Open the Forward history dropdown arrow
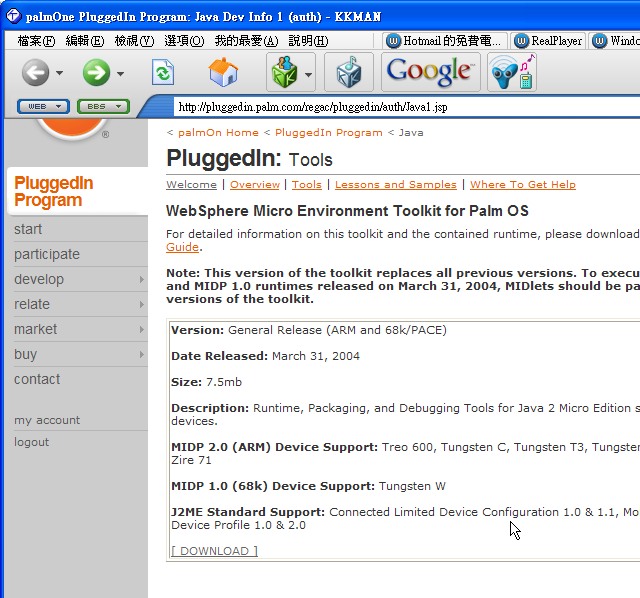Viewport: 640px width, 598px height. (120, 73)
